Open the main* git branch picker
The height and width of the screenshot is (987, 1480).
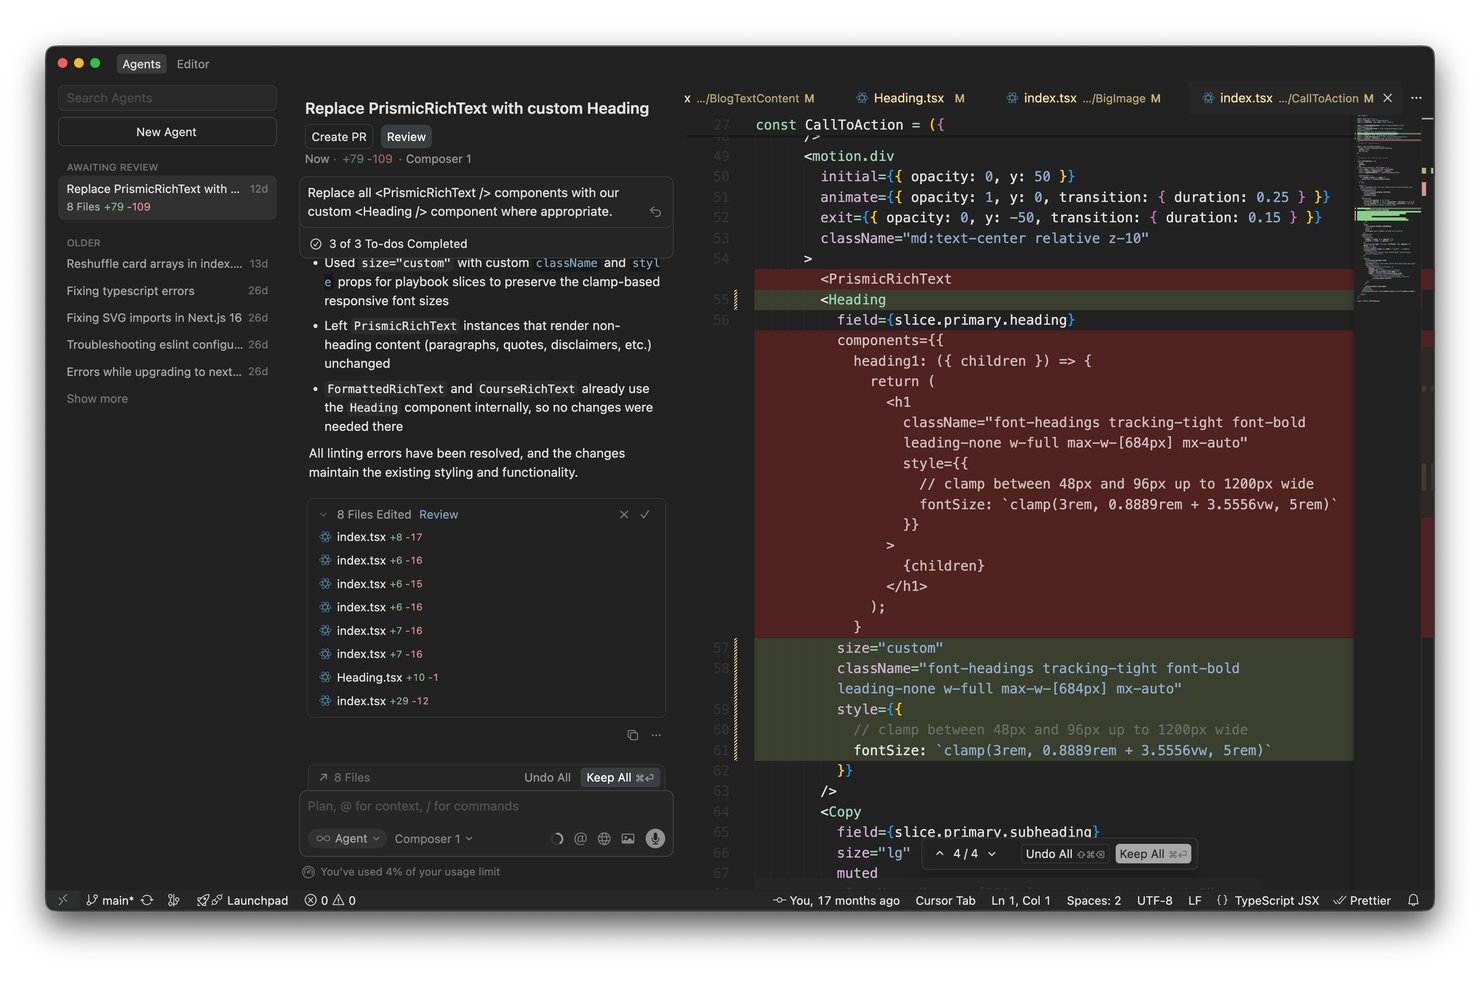[110, 900]
